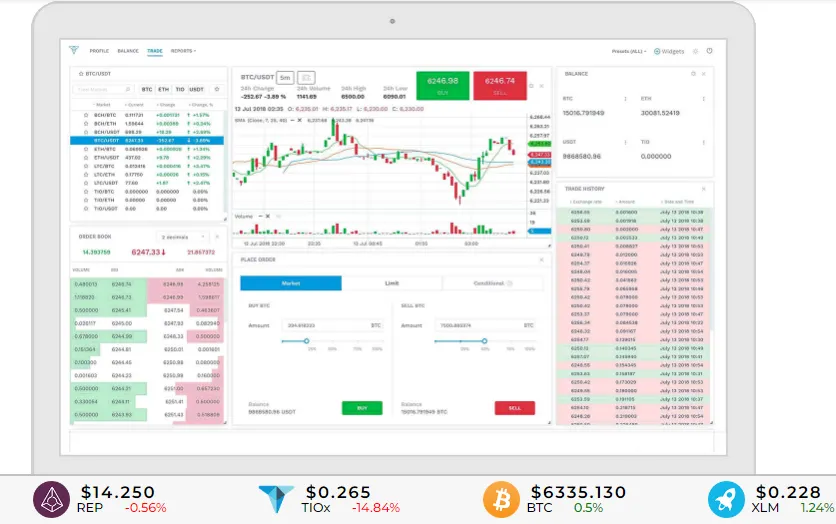Open chart widget settings icon
Viewport: 836px width, 524px height.
pos(531,86)
